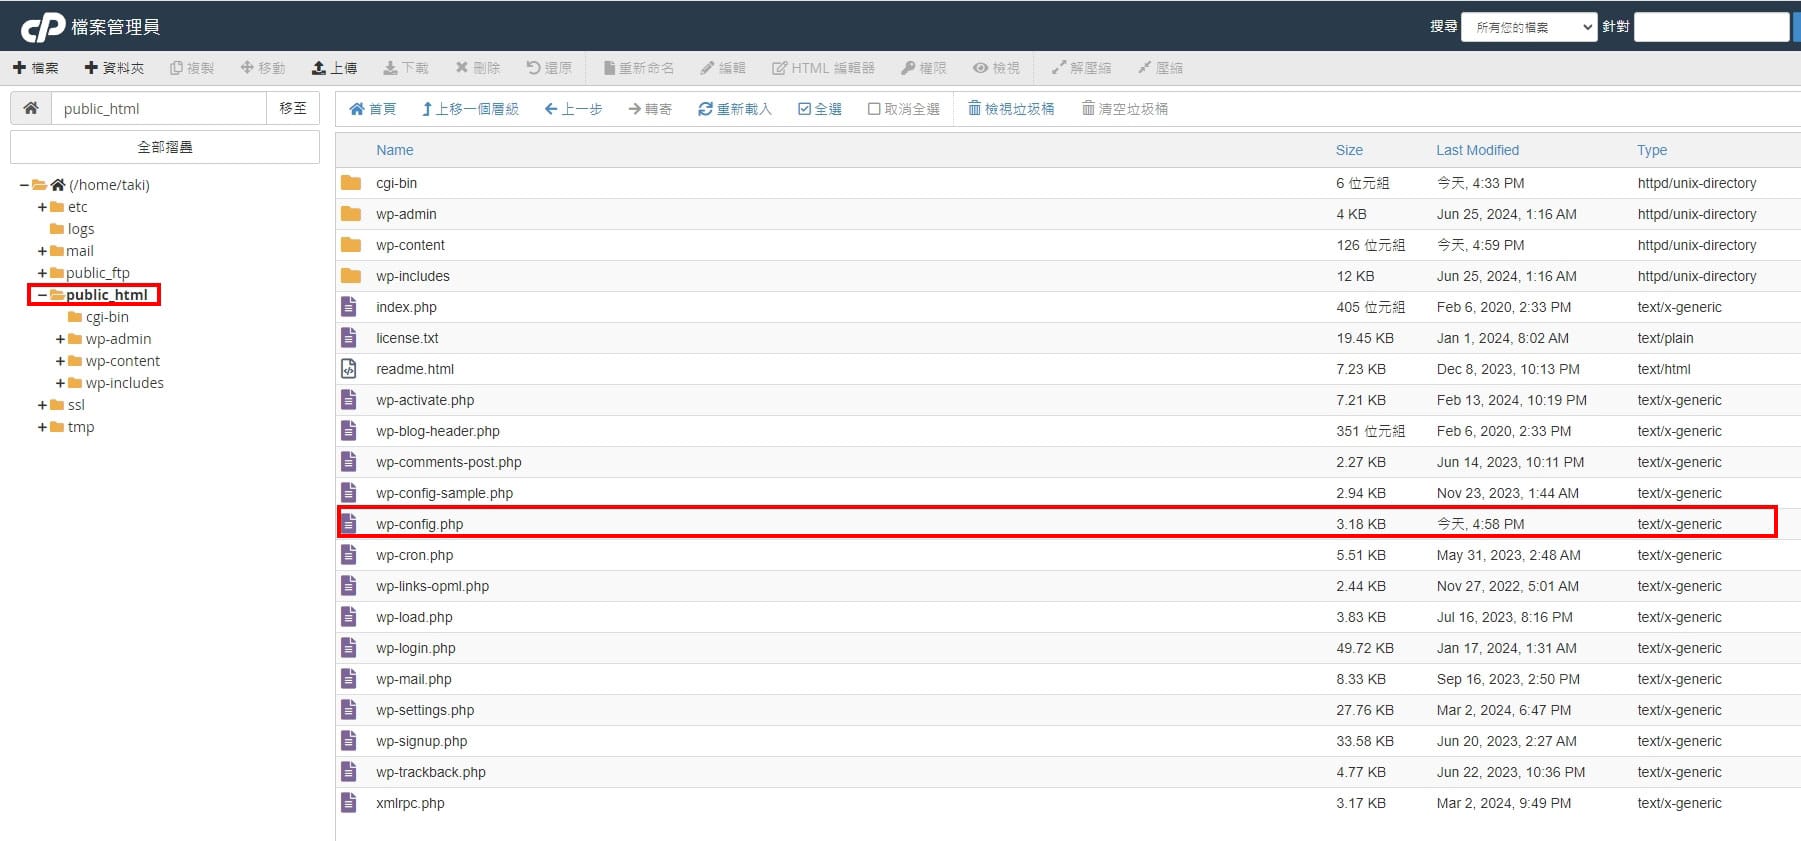The height and width of the screenshot is (841, 1801).
Task: Open 檢視垃圾桶 view trash
Action: pos(1011,109)
